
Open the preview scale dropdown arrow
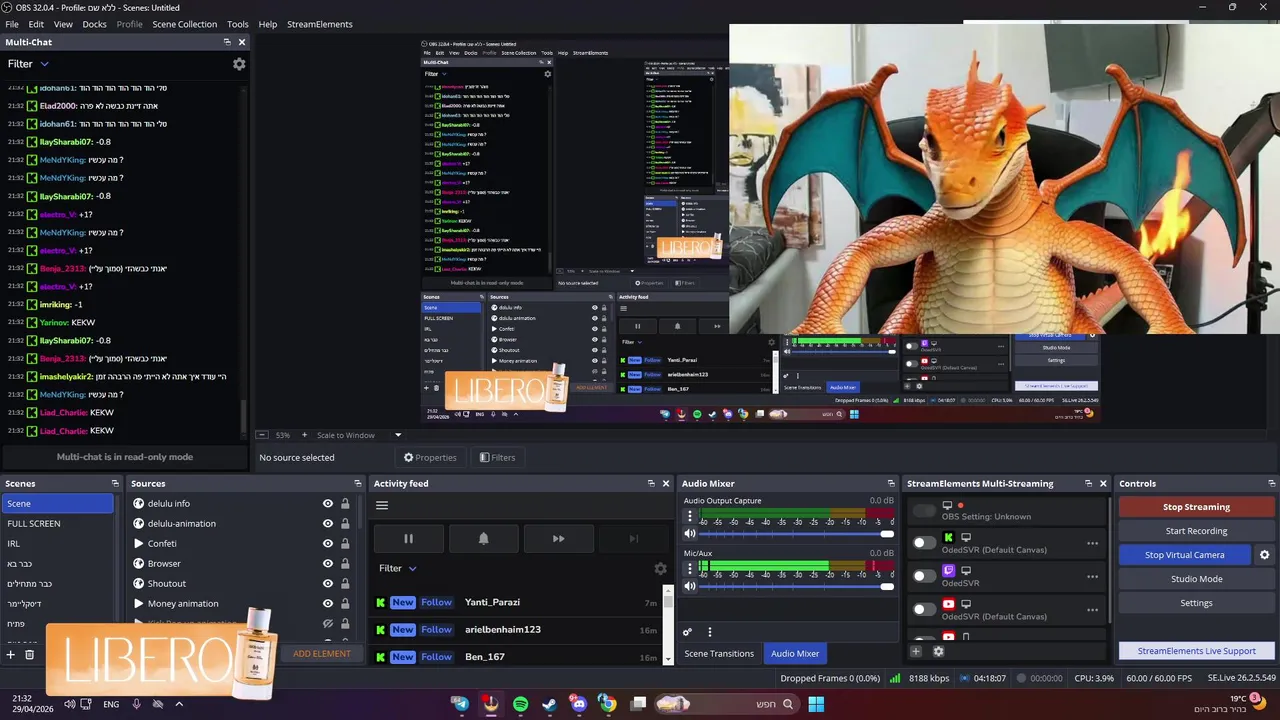[397, 435]
